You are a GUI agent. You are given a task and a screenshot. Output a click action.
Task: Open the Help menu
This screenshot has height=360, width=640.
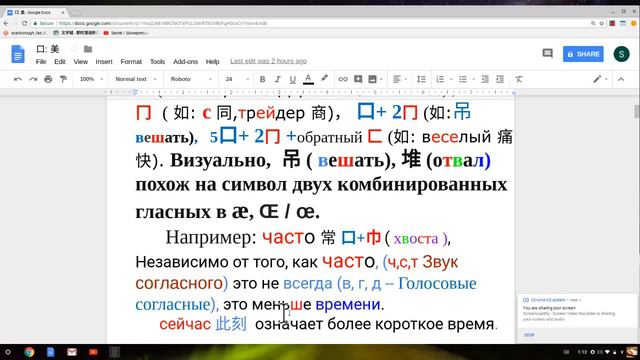pyautogui.click(x=212, y=62)
